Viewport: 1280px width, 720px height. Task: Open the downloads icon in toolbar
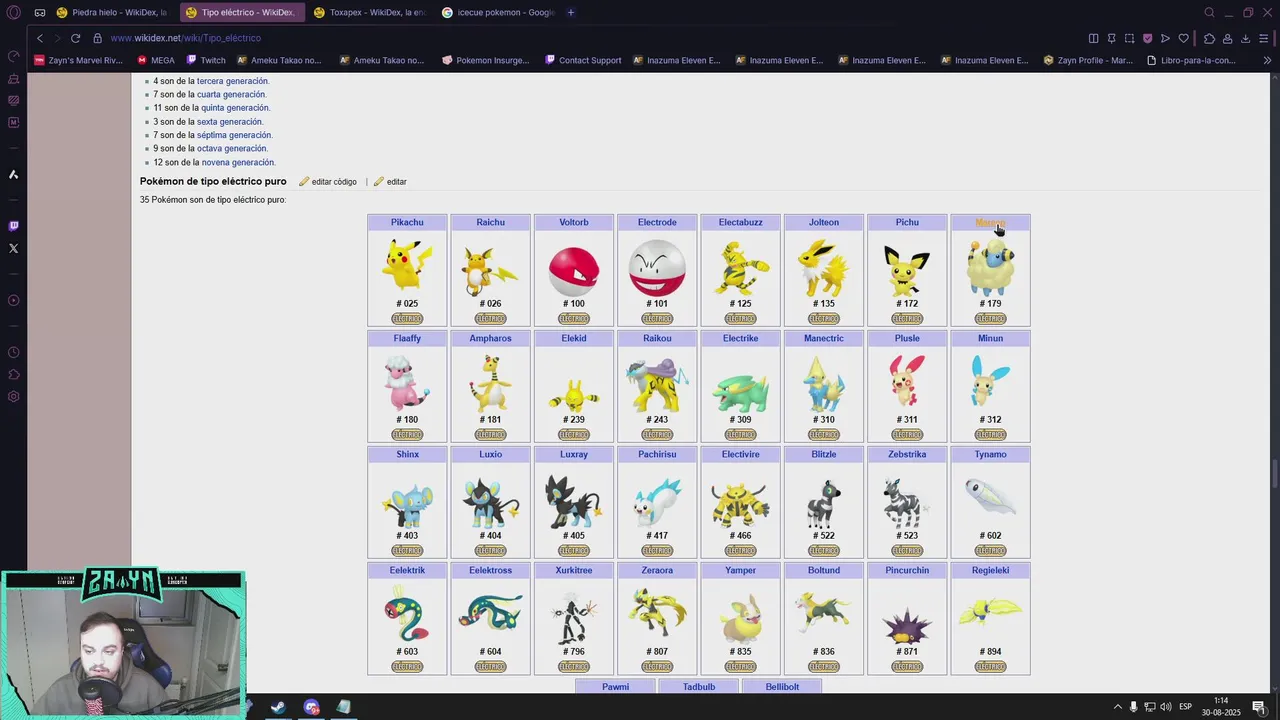tap(1245, 38)
